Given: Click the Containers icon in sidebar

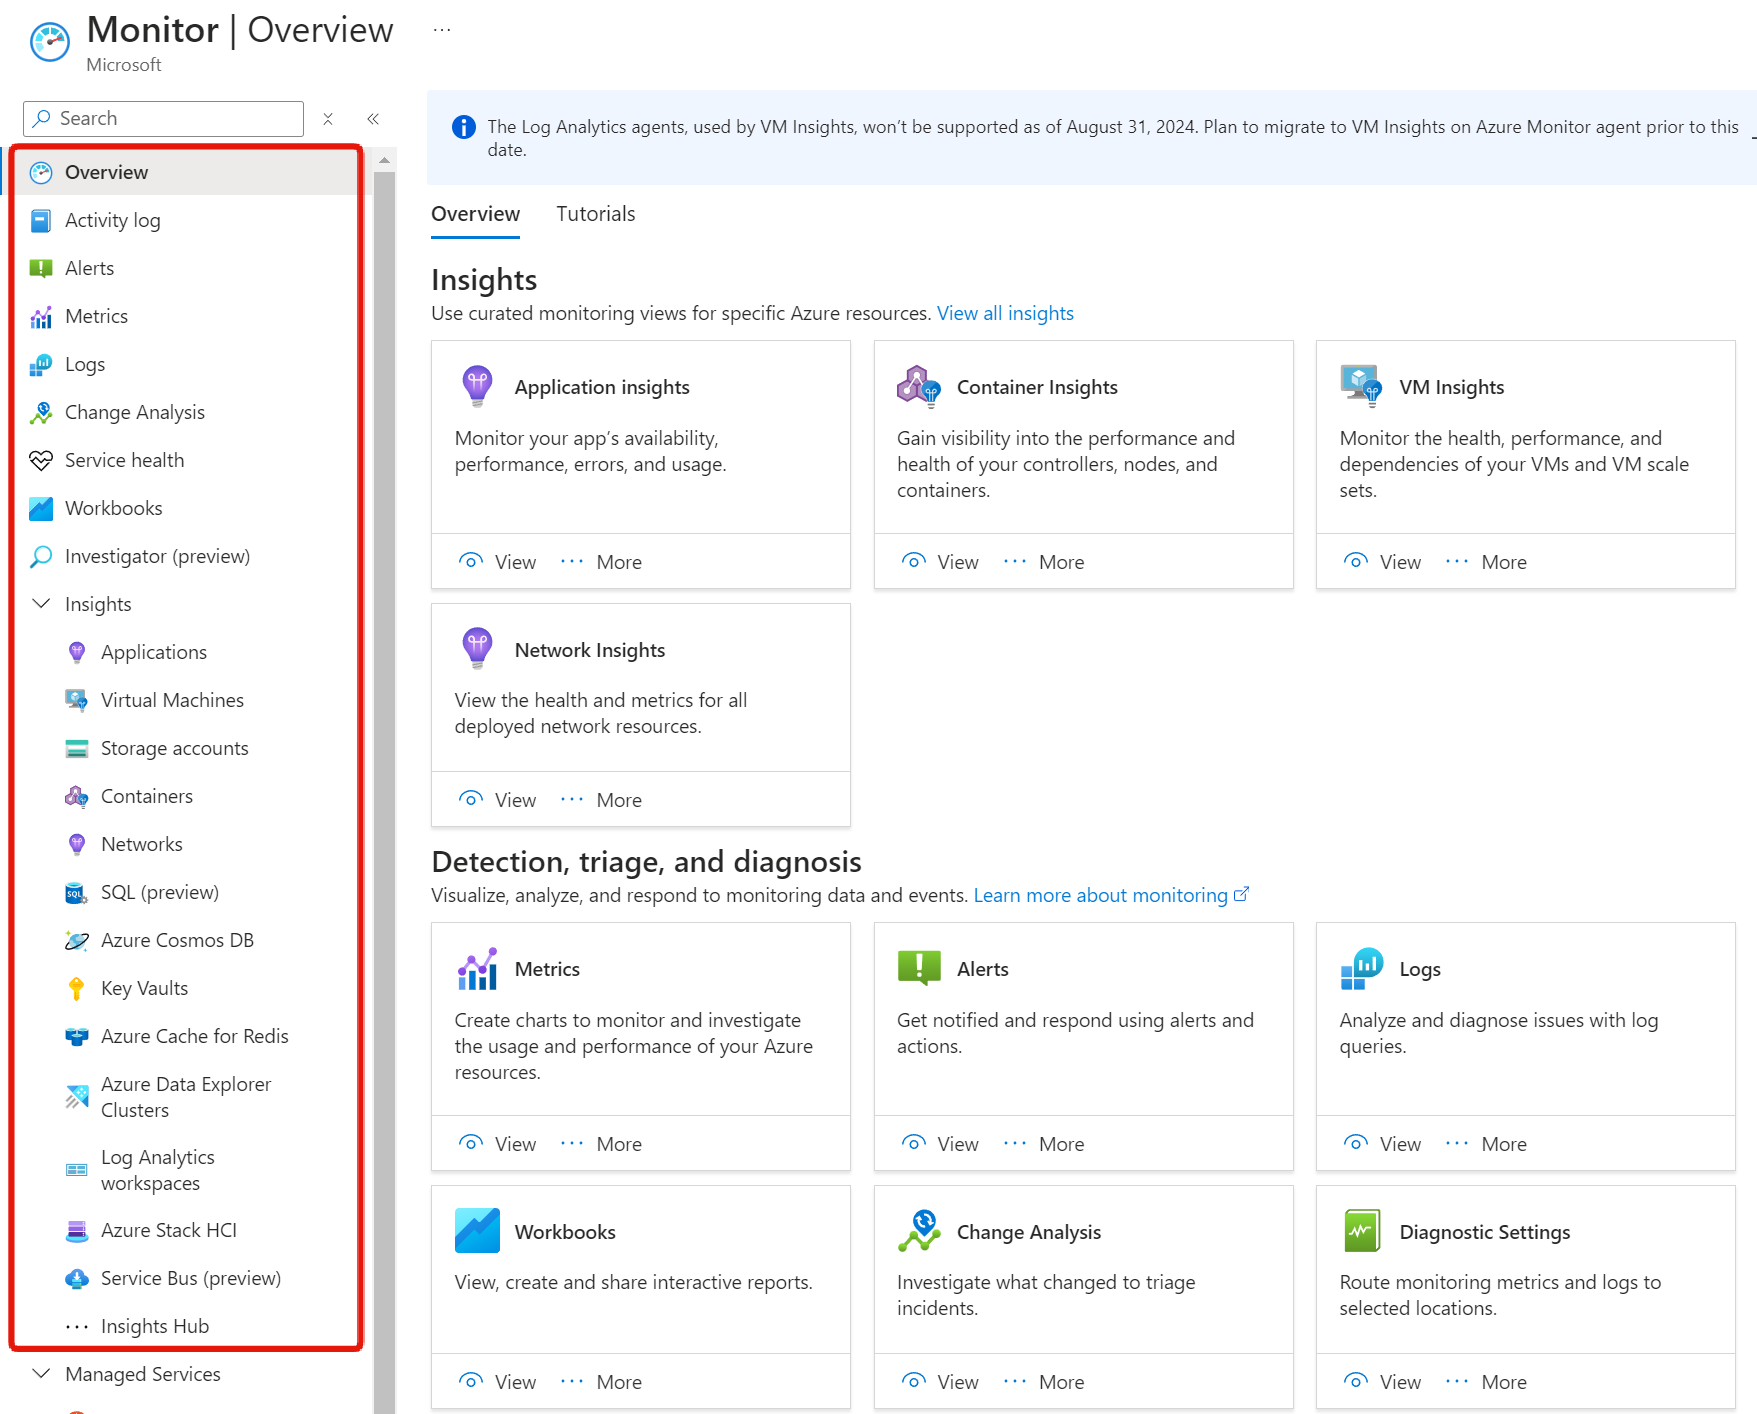Looking at the screenshot, I should [77, 796].
